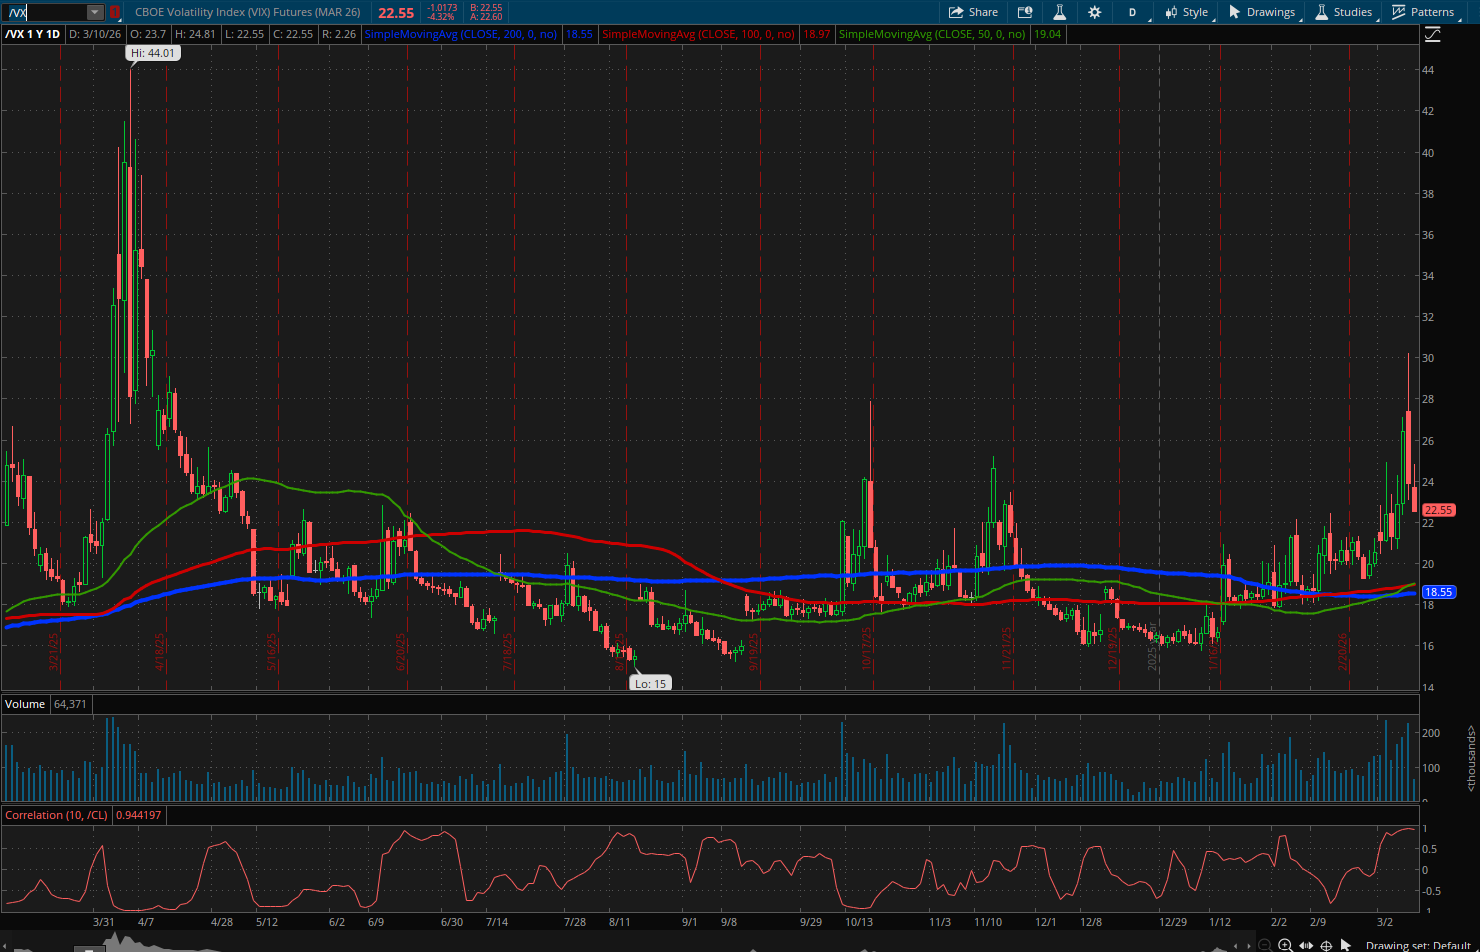
Task: Toggle the Correlation (10, /CL) study label
Action: click(55, 814)
